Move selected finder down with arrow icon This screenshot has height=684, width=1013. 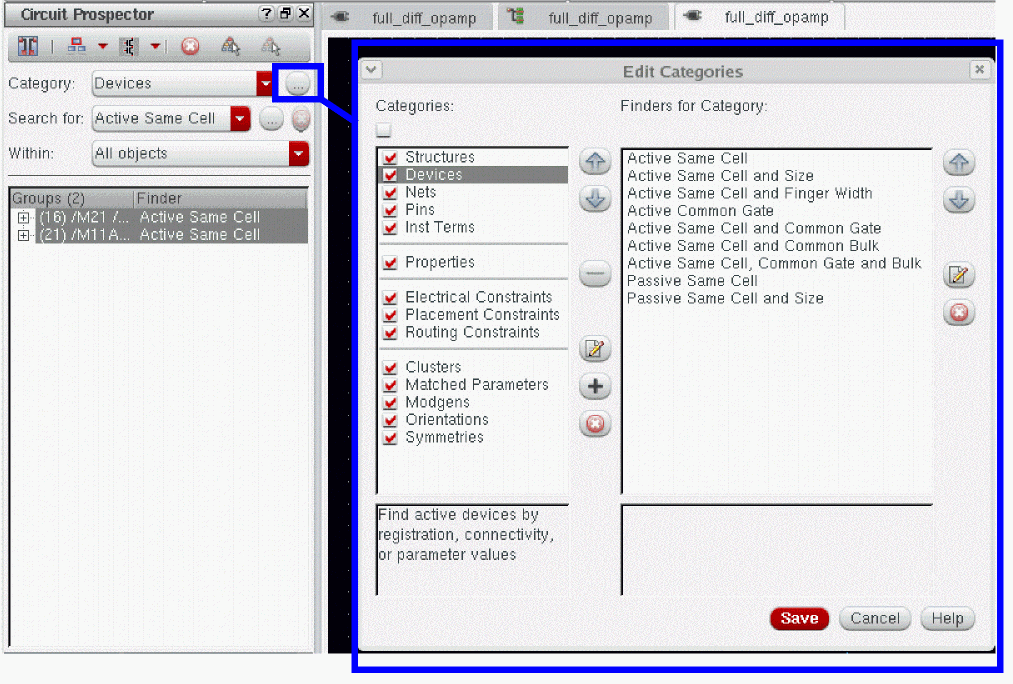(x=959, y=200)
